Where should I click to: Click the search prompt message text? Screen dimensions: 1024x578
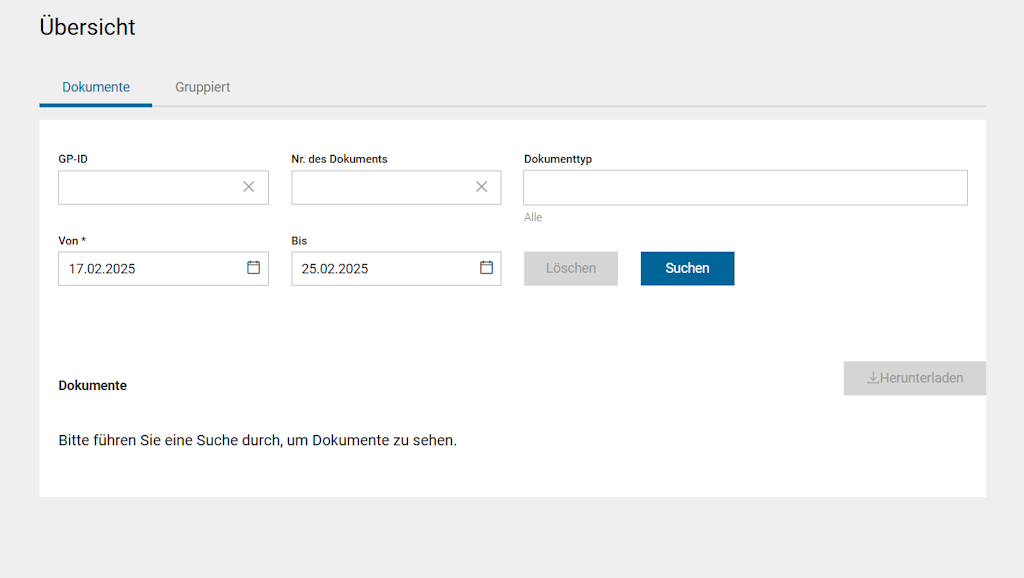point(257,440)
